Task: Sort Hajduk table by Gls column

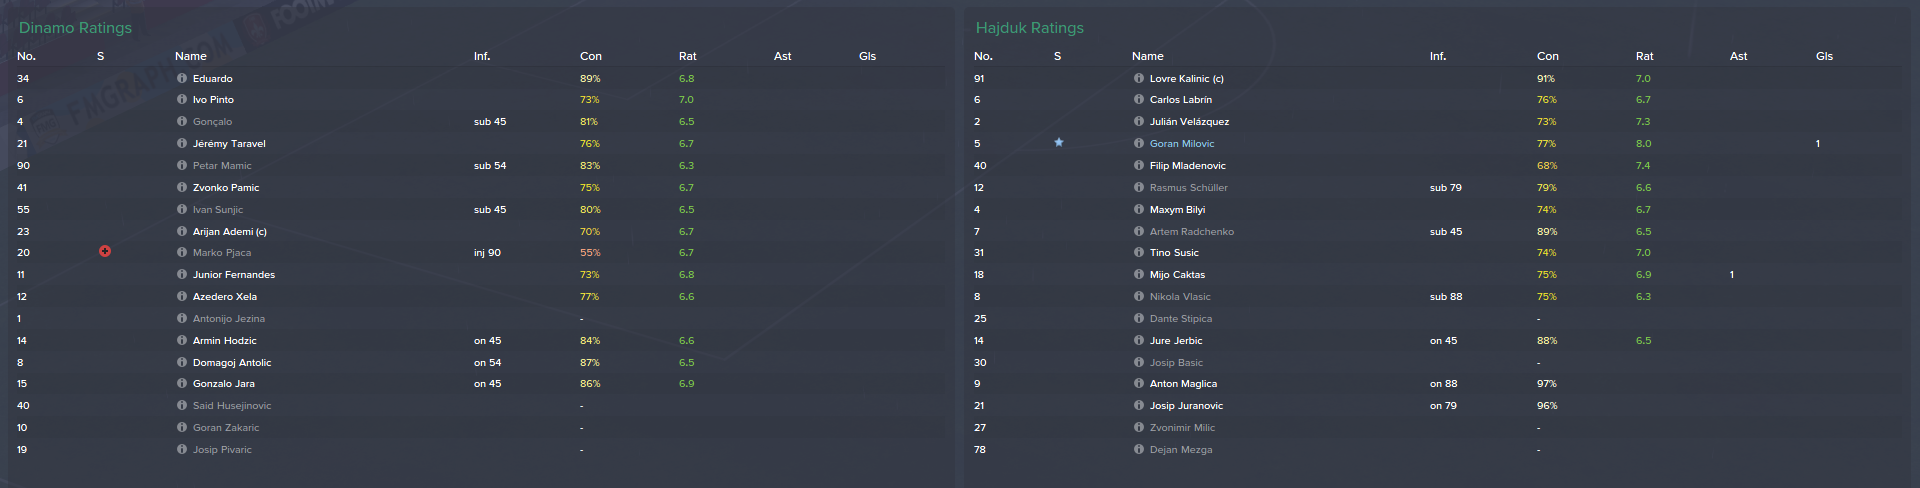Action: (1824, 56)
